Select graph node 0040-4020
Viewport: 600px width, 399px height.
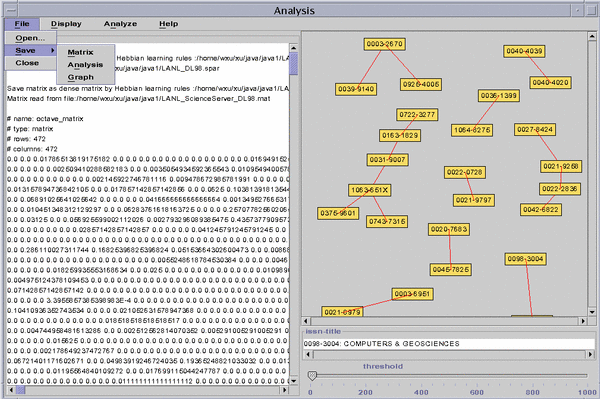(x=551, y=82)
